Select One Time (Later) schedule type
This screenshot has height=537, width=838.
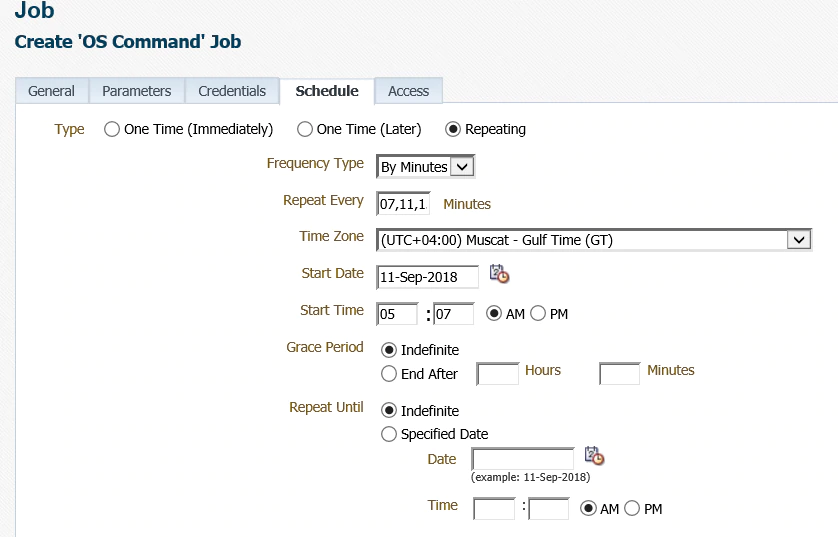click(x=305, y=129)
